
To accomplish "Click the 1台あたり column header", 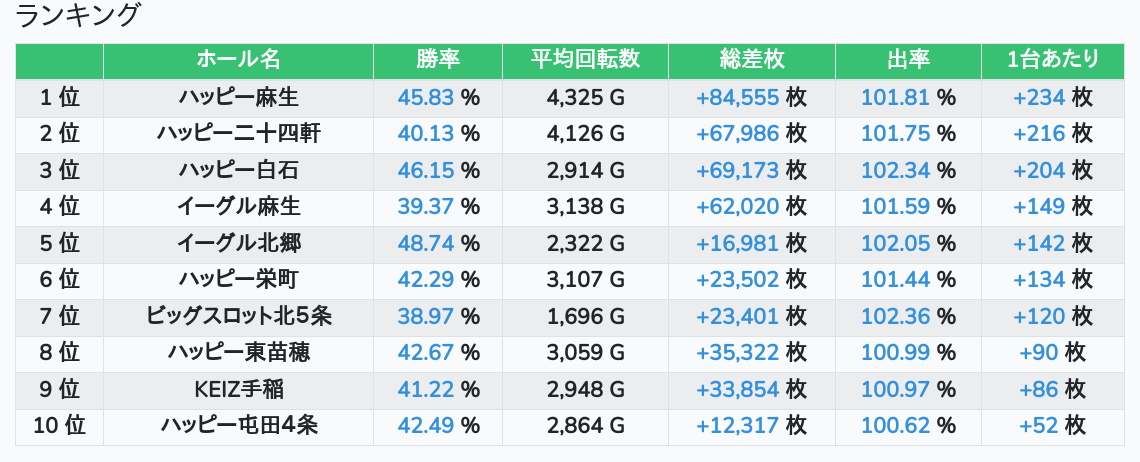I will (x=1053, y=60).
